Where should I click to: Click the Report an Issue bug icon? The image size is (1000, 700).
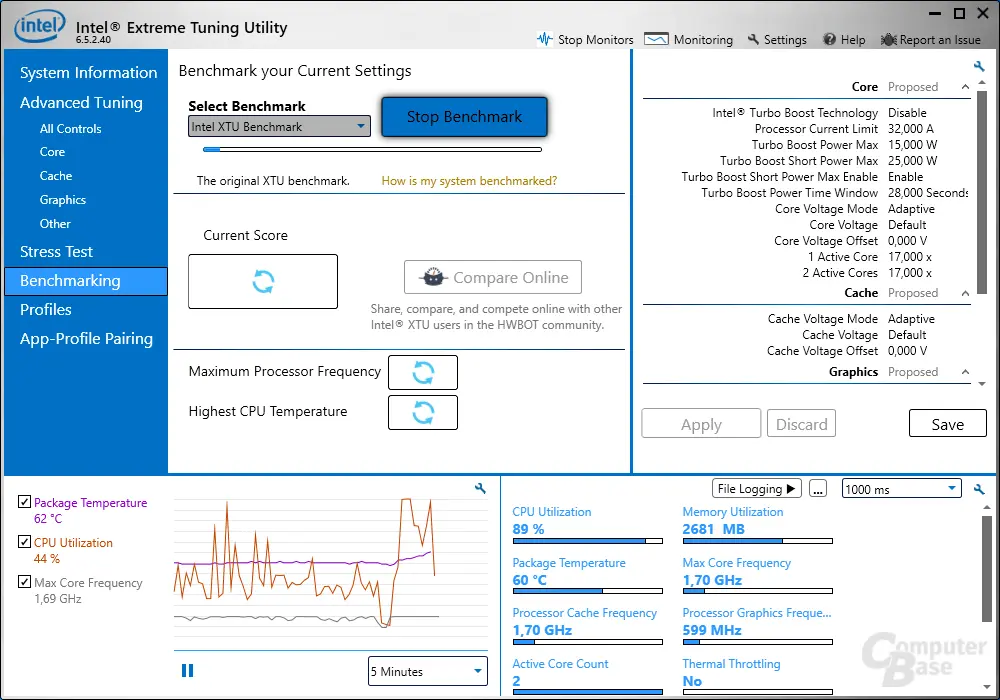click(888, 40)
